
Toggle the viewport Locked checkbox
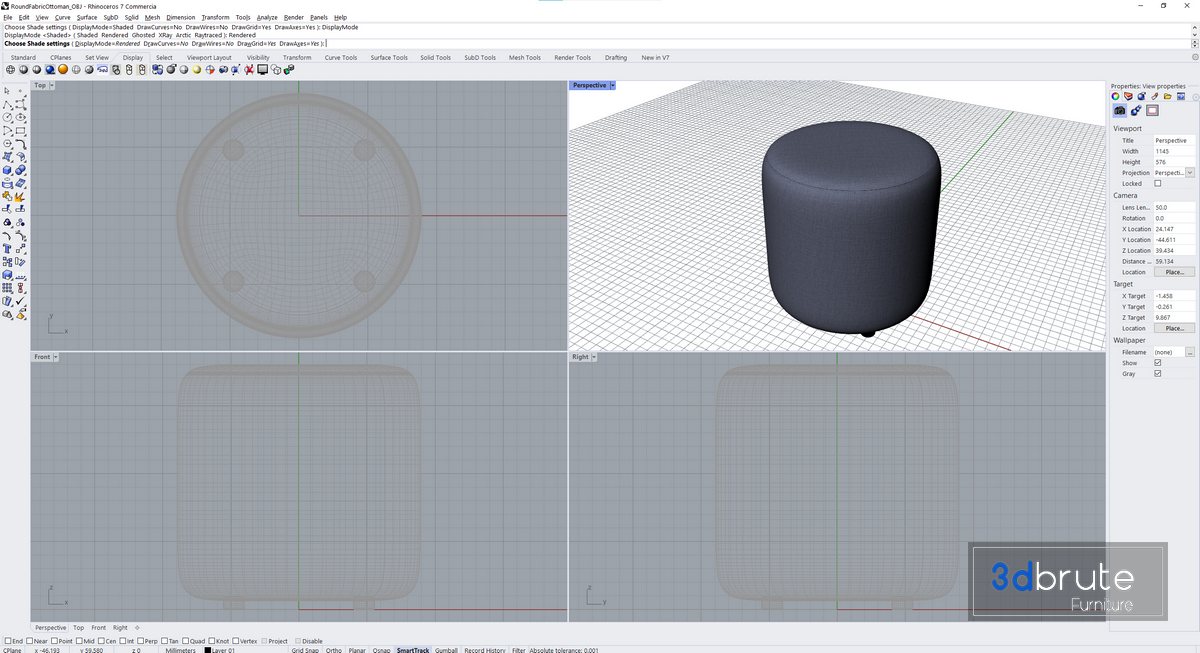(x=1158, y=184)
